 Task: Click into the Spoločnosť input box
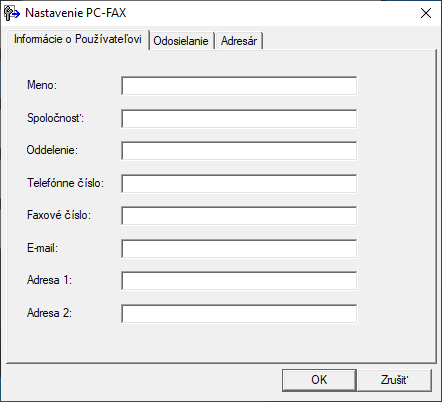(x=239, y=118)
